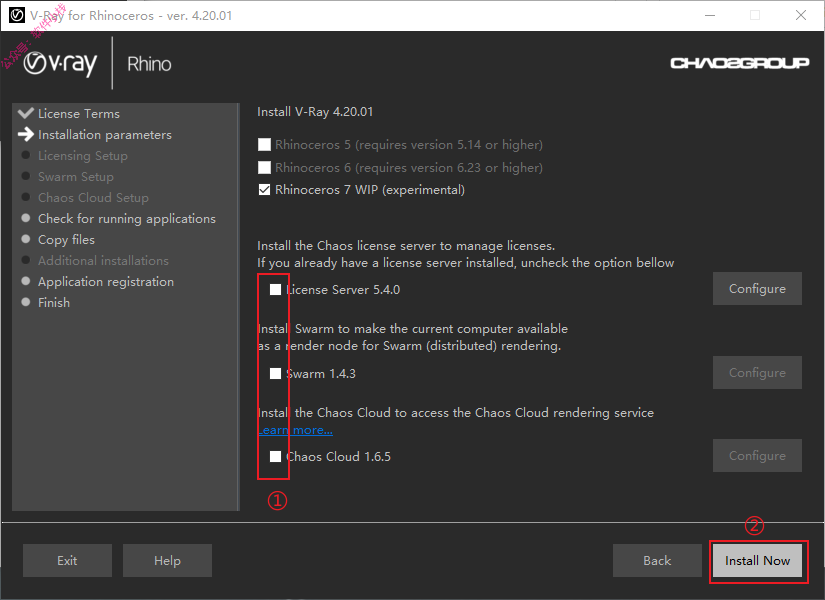Select Installation parameters step
825x600 pixels.
point(105,135)
